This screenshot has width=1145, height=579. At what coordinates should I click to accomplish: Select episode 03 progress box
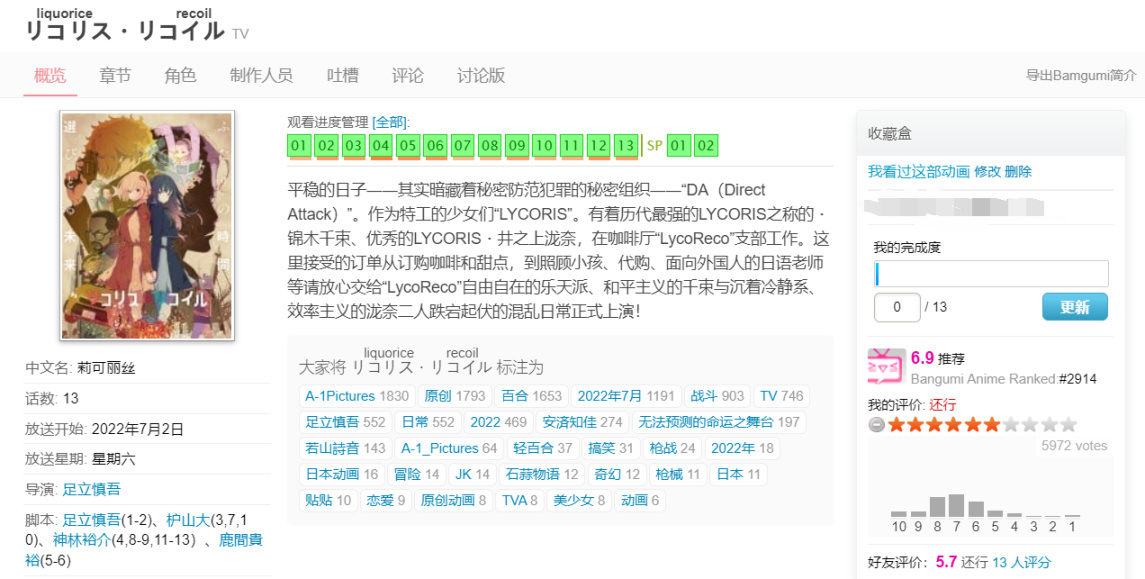[353, 145]
